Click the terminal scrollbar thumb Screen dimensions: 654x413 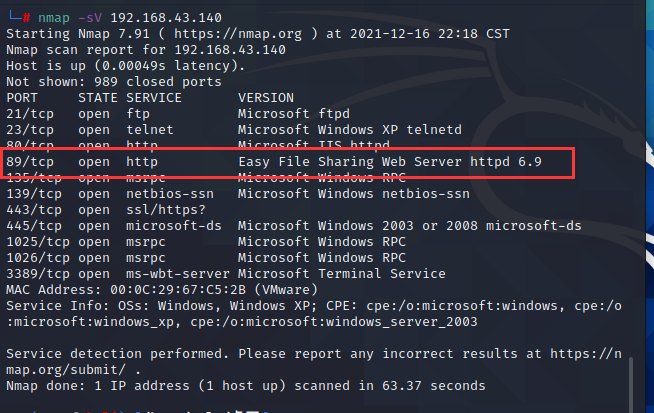click(x=631, y=386)
